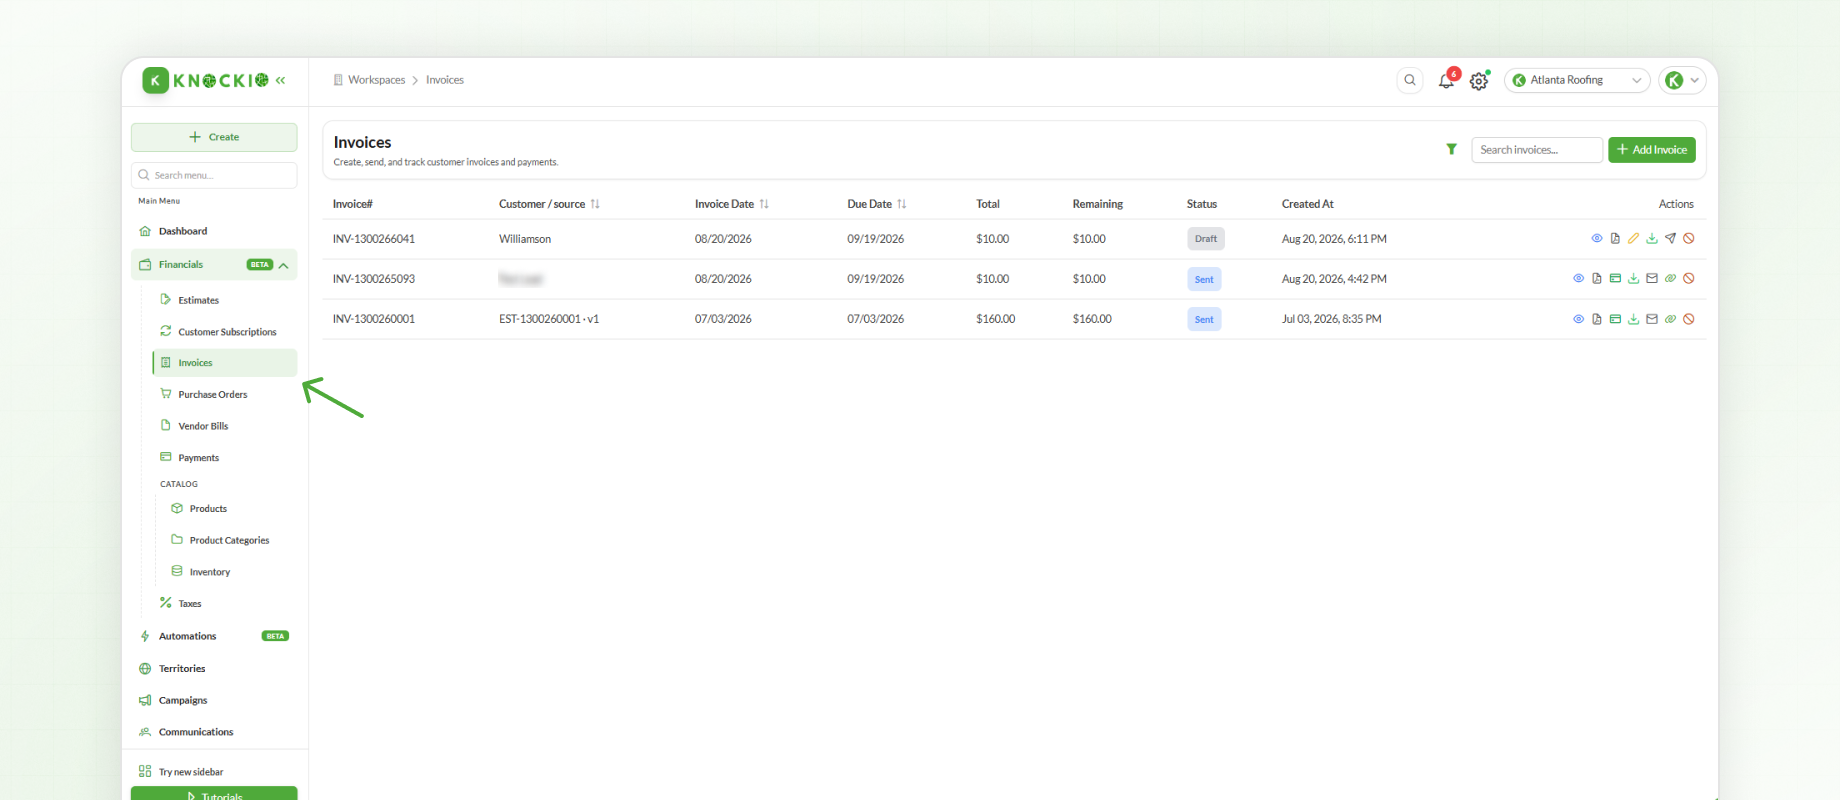Screen dimensions: 1840x800
Task: Copy link for invoice INV-1300260001
Action: 1670,319
